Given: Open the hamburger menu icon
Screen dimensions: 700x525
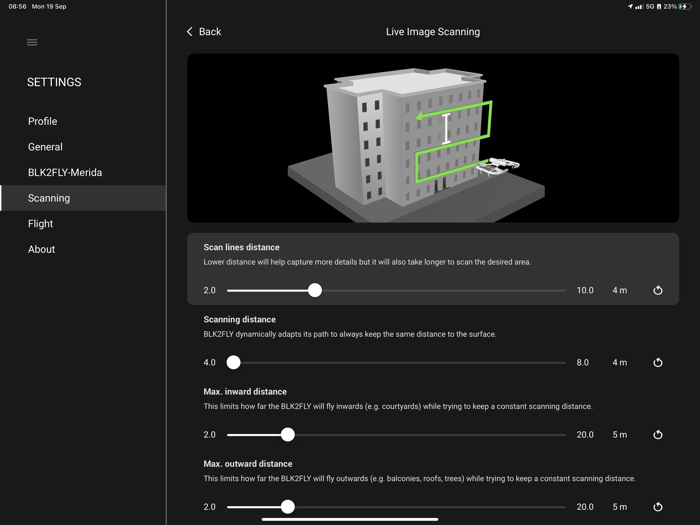Looking at the screenshot, I should pos(32,42).
